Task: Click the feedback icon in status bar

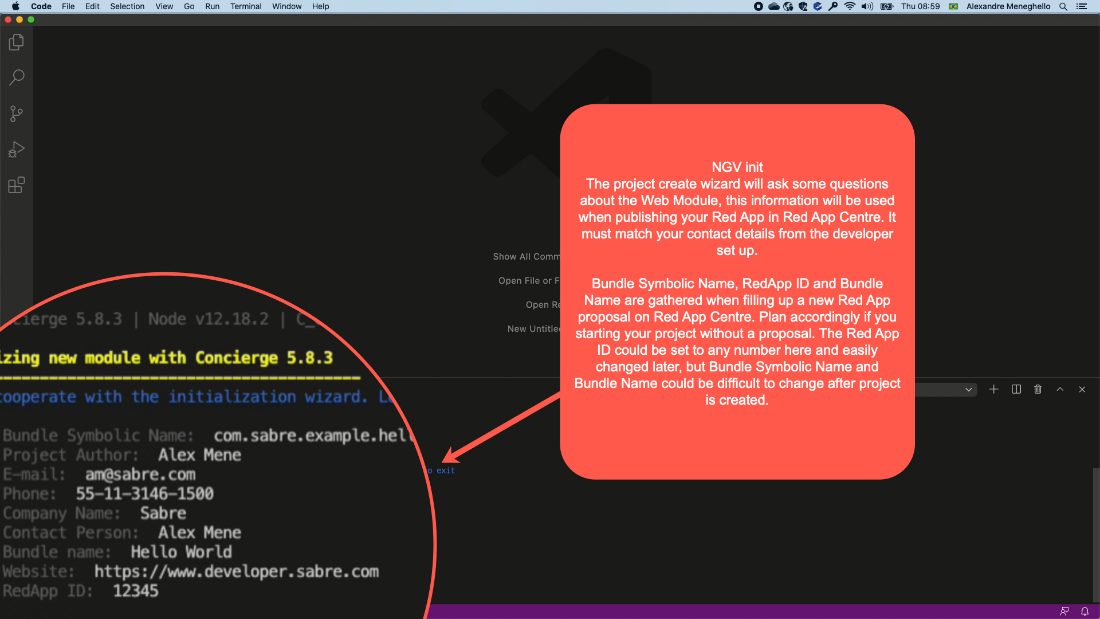Action: [x=1064, y=611]
